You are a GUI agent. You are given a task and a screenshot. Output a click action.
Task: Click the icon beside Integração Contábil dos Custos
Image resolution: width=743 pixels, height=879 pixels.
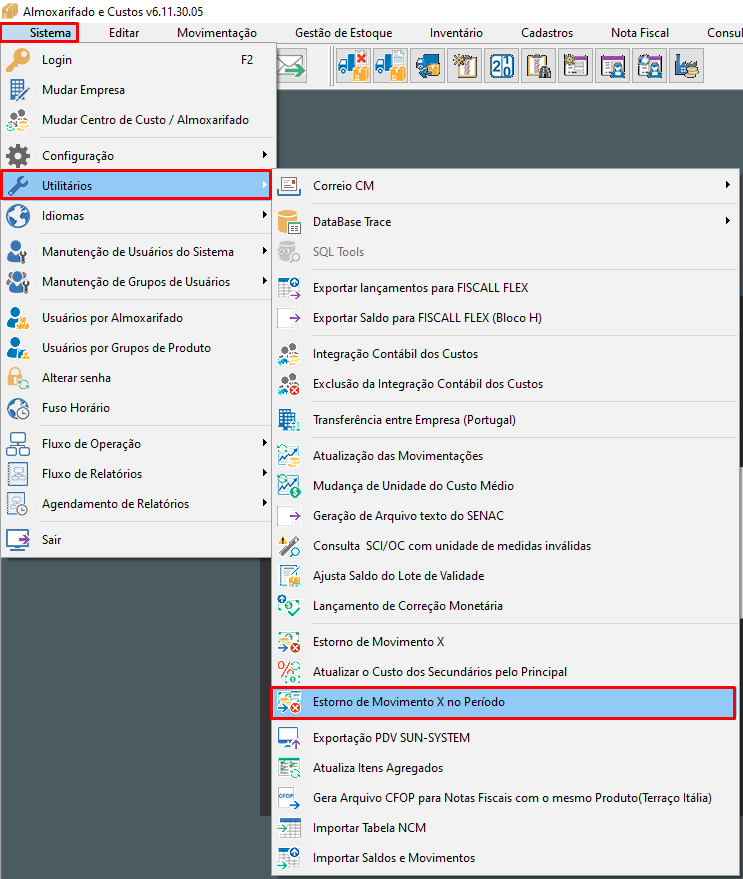pos(289,354)
